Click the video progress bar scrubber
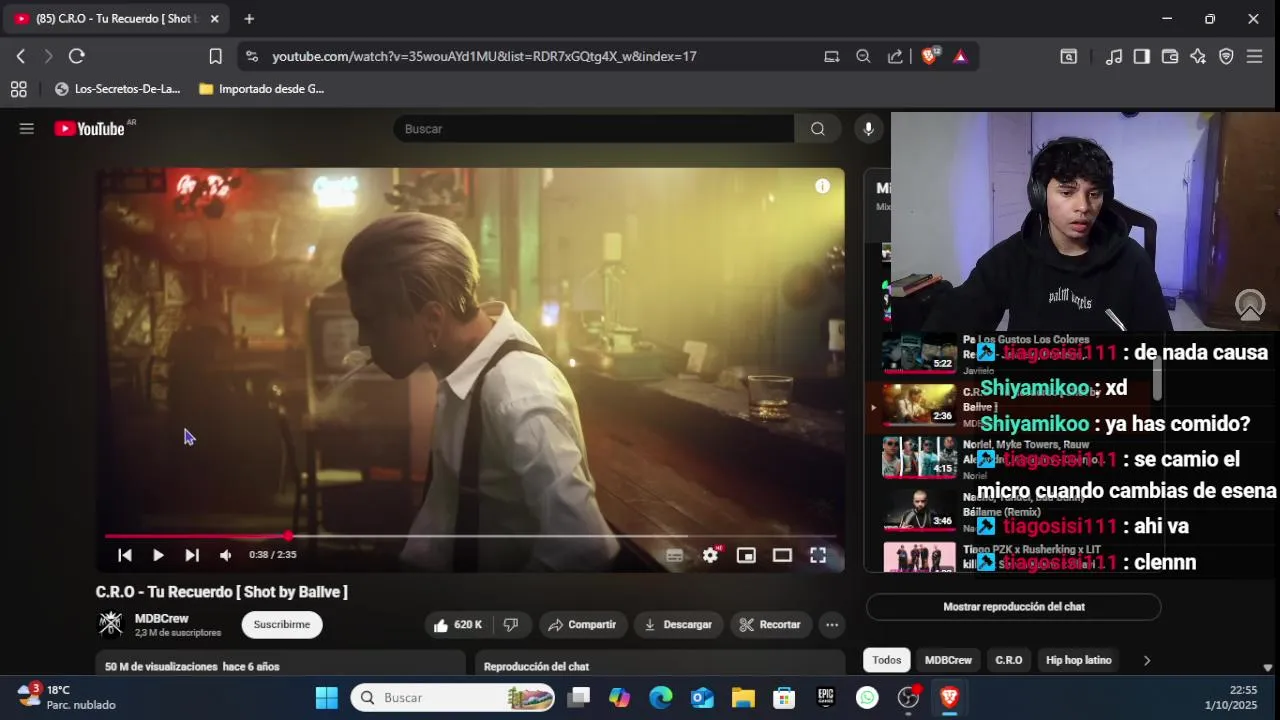1280x720 pixels. (288, 536)
